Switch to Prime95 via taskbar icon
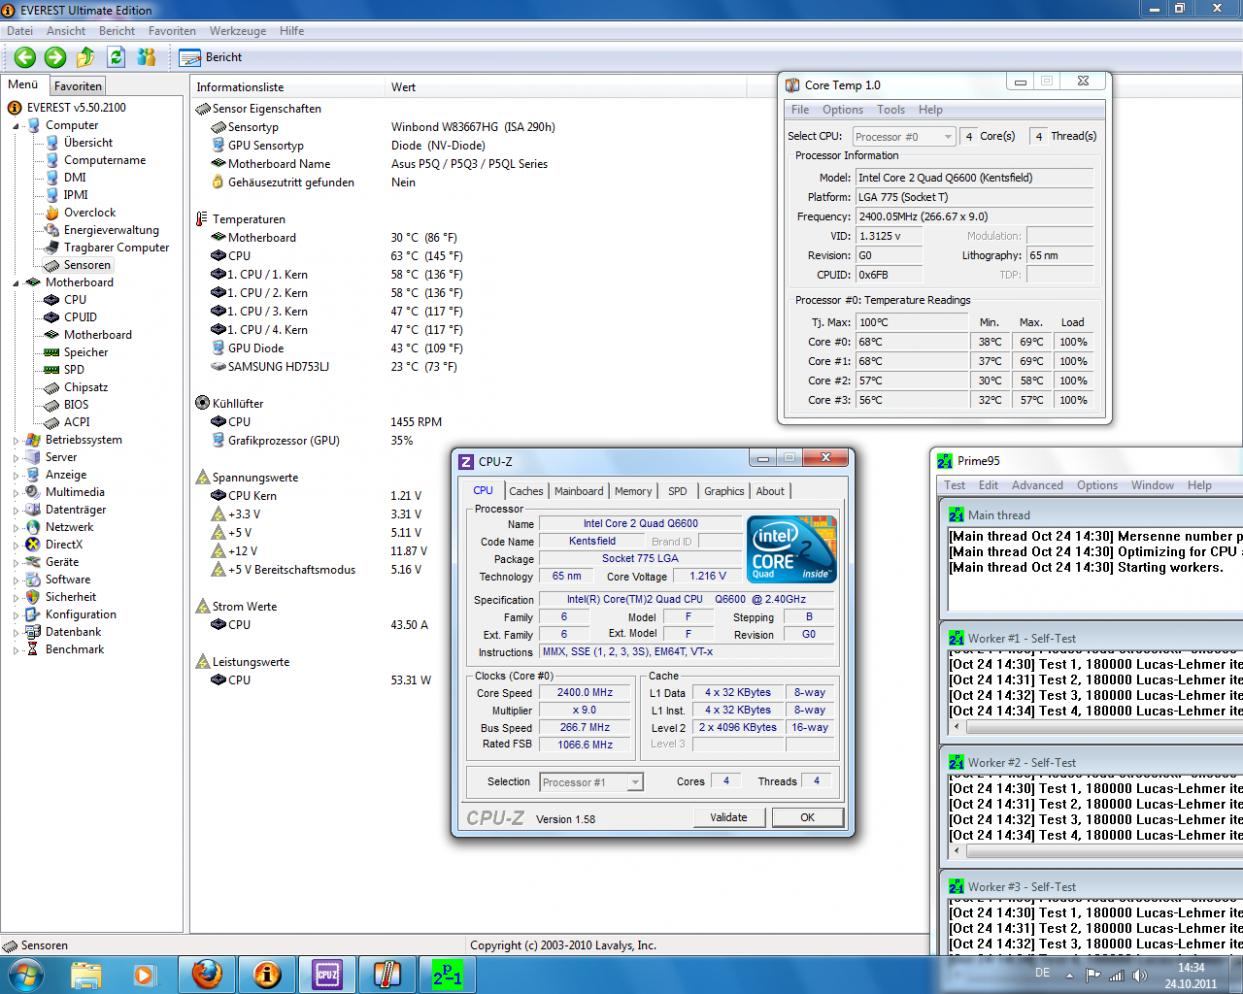The height and width of the screenshot is (994, 1243). pos(447,974)
